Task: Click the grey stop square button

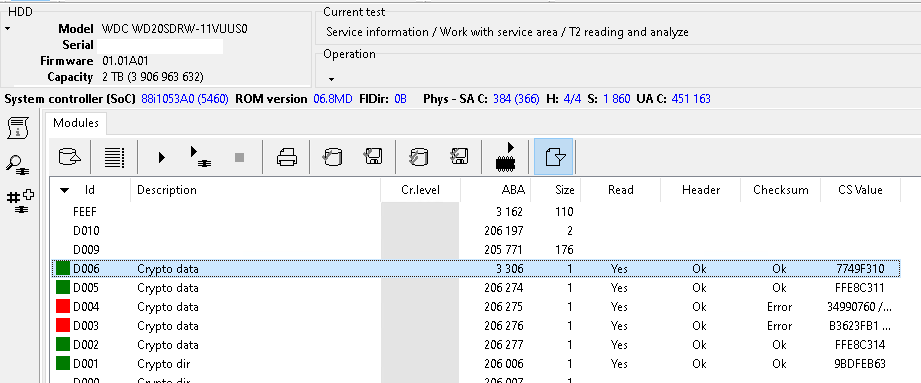Action: pos(239,157)
